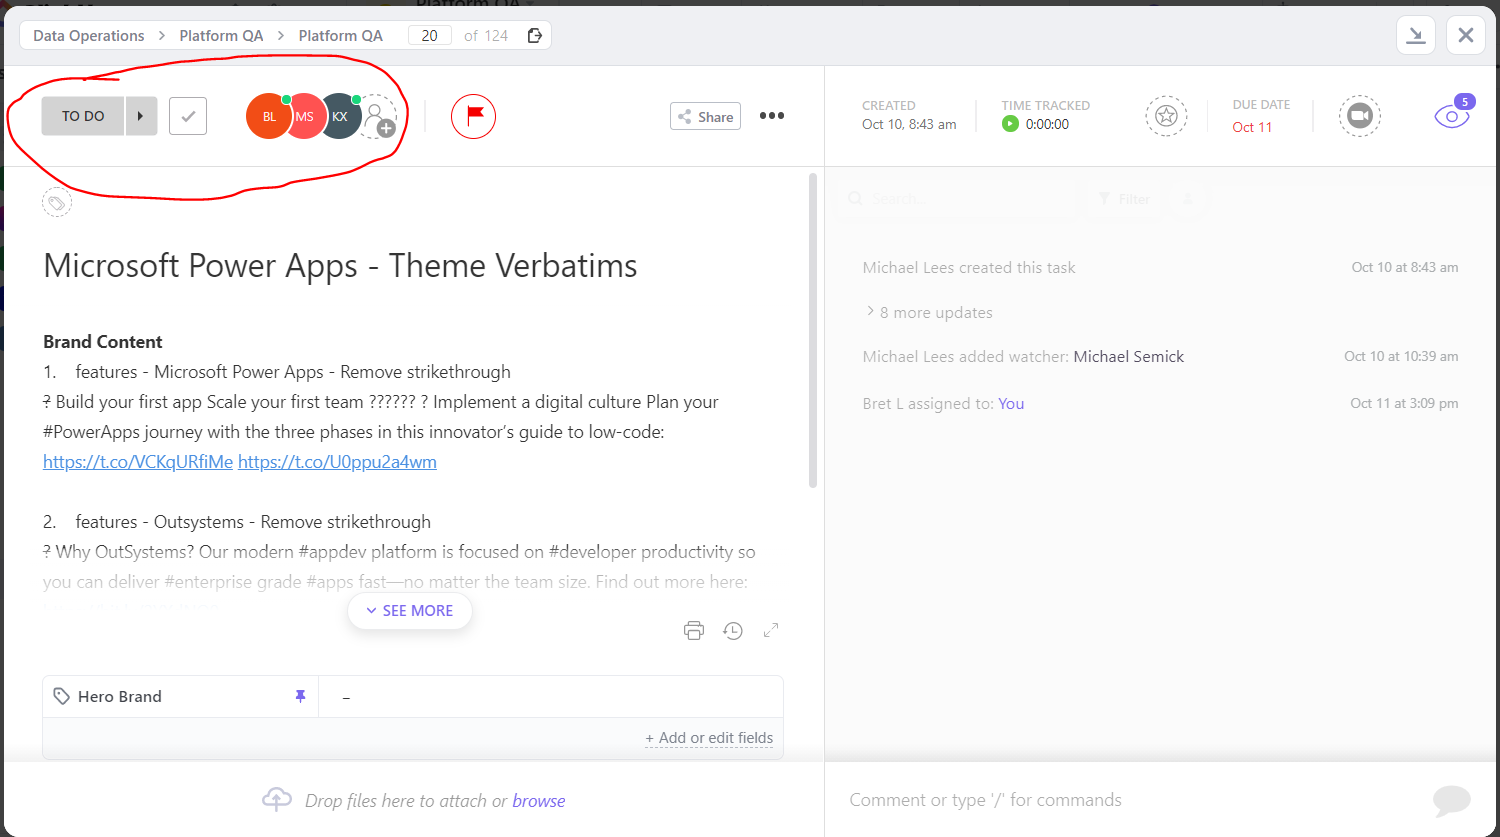1500x837 pixels.
Task: Click the activity search field
Action: tap(960, 199)
